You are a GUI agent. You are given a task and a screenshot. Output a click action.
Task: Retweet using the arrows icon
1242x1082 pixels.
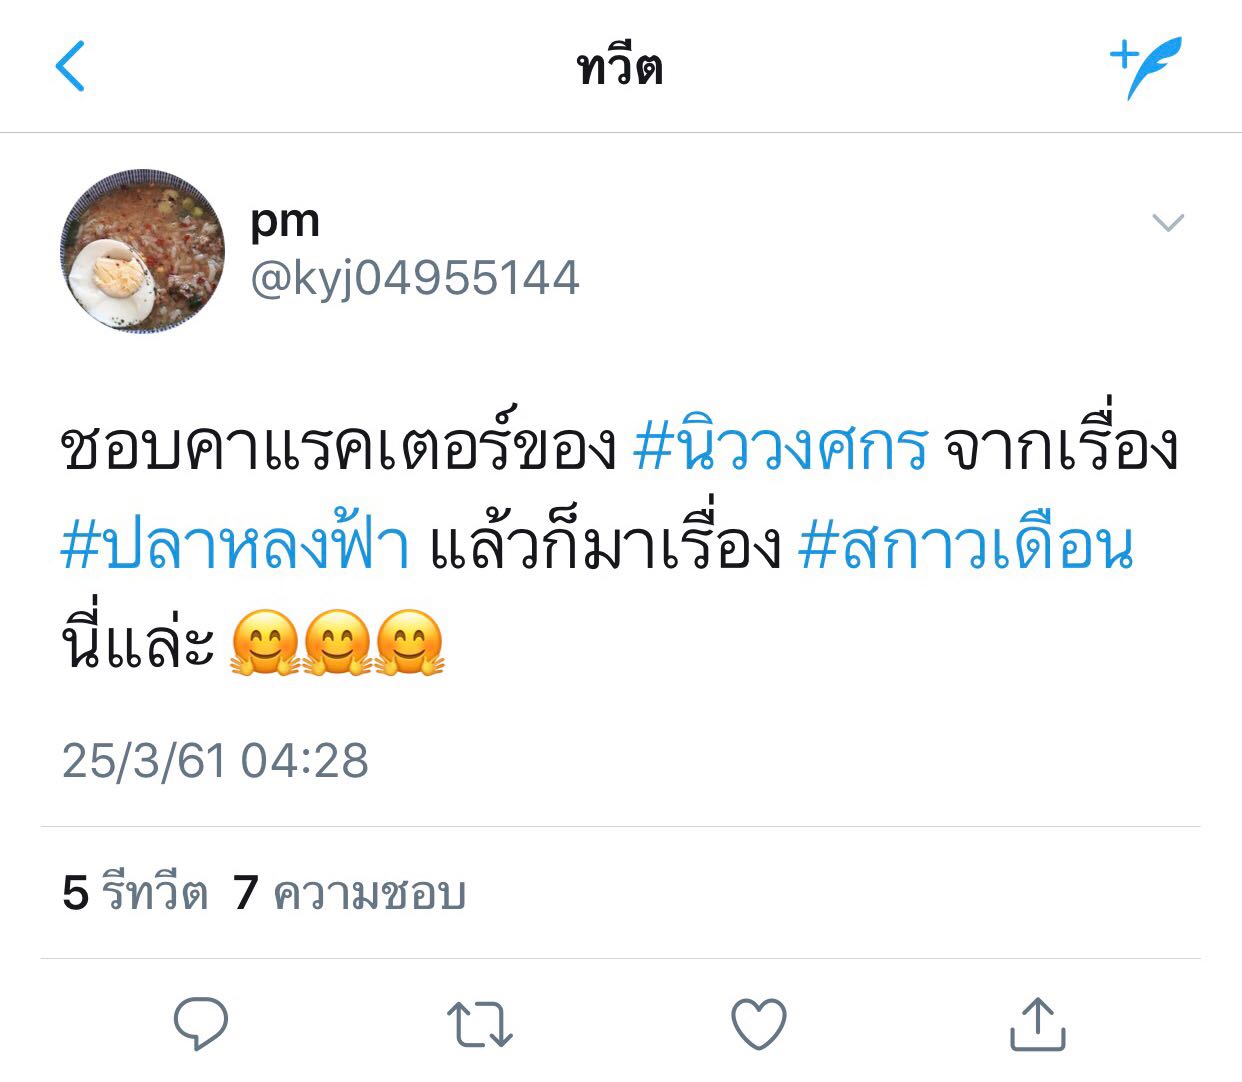point(480,1024)
